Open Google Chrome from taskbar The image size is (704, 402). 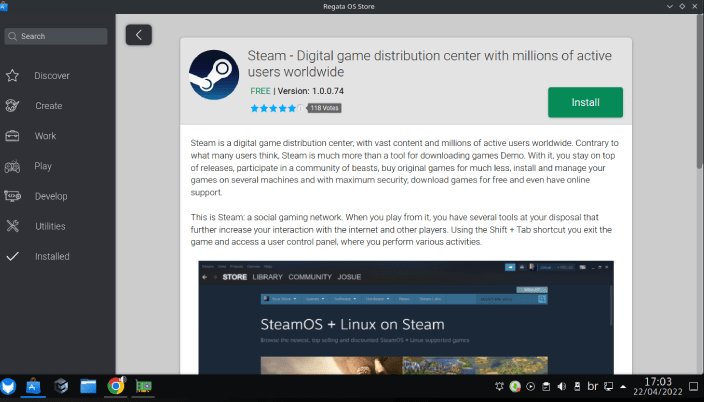[x=116, y=386]
